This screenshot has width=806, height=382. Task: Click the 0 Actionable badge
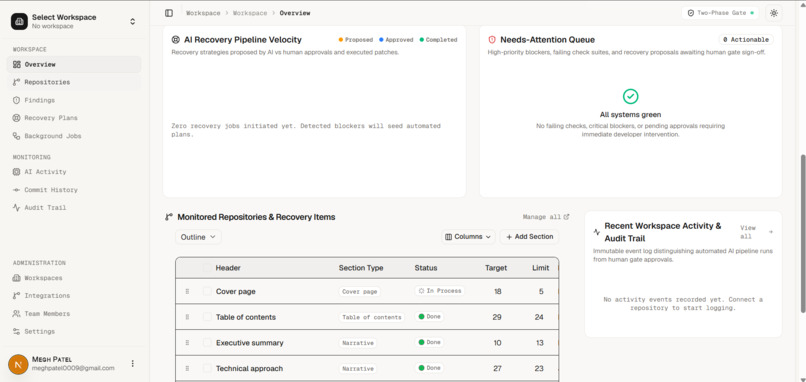(746, 40)
